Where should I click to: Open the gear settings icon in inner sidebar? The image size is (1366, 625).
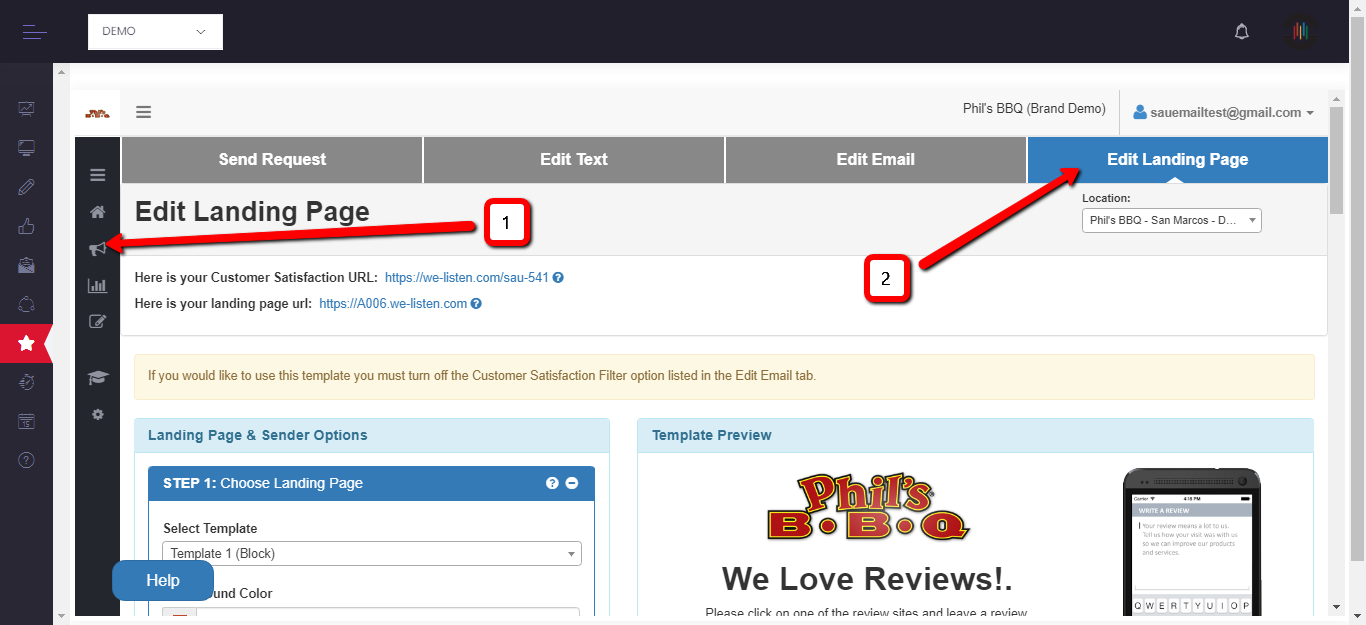pyautogui.click(x=97, y=414)
